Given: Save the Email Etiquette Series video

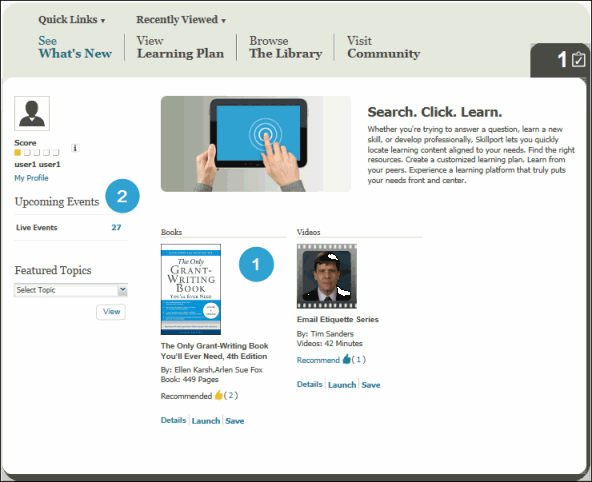Looking at the screenshot, I should click(371, 385).
